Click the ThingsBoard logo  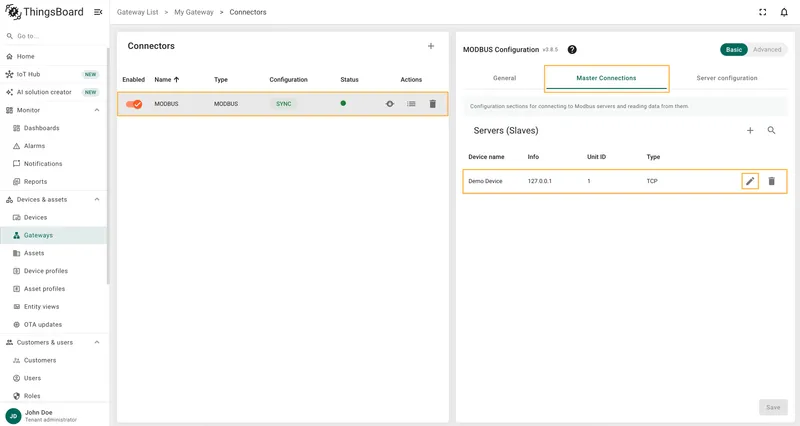44,12
